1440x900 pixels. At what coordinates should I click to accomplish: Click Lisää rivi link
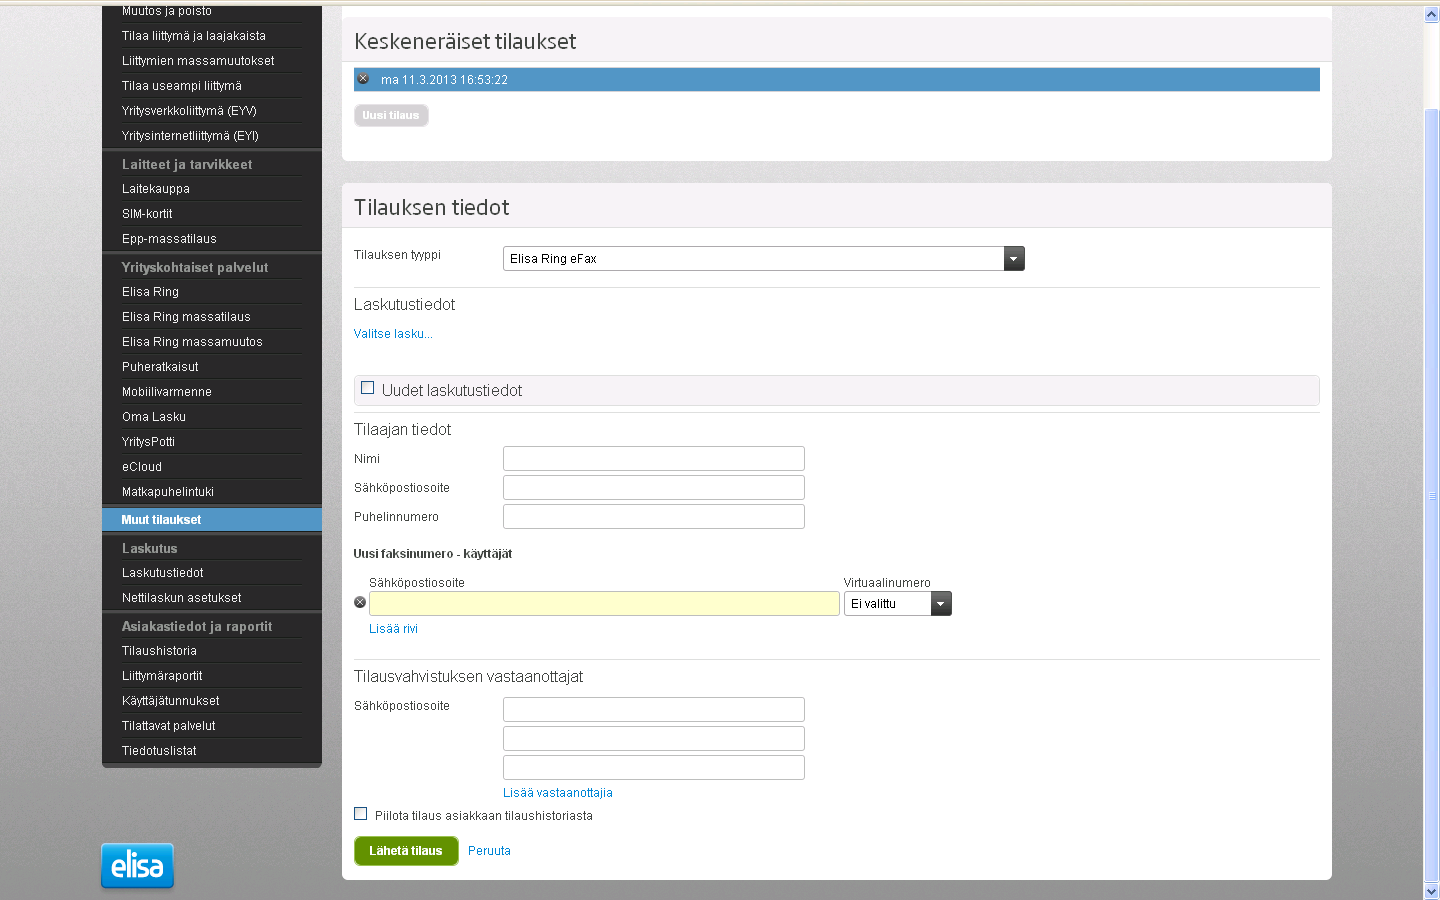pos(393,629)
